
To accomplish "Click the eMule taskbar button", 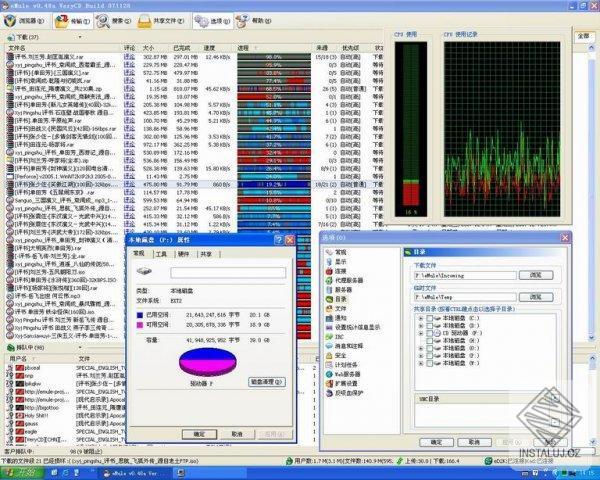I will (135, 473).
